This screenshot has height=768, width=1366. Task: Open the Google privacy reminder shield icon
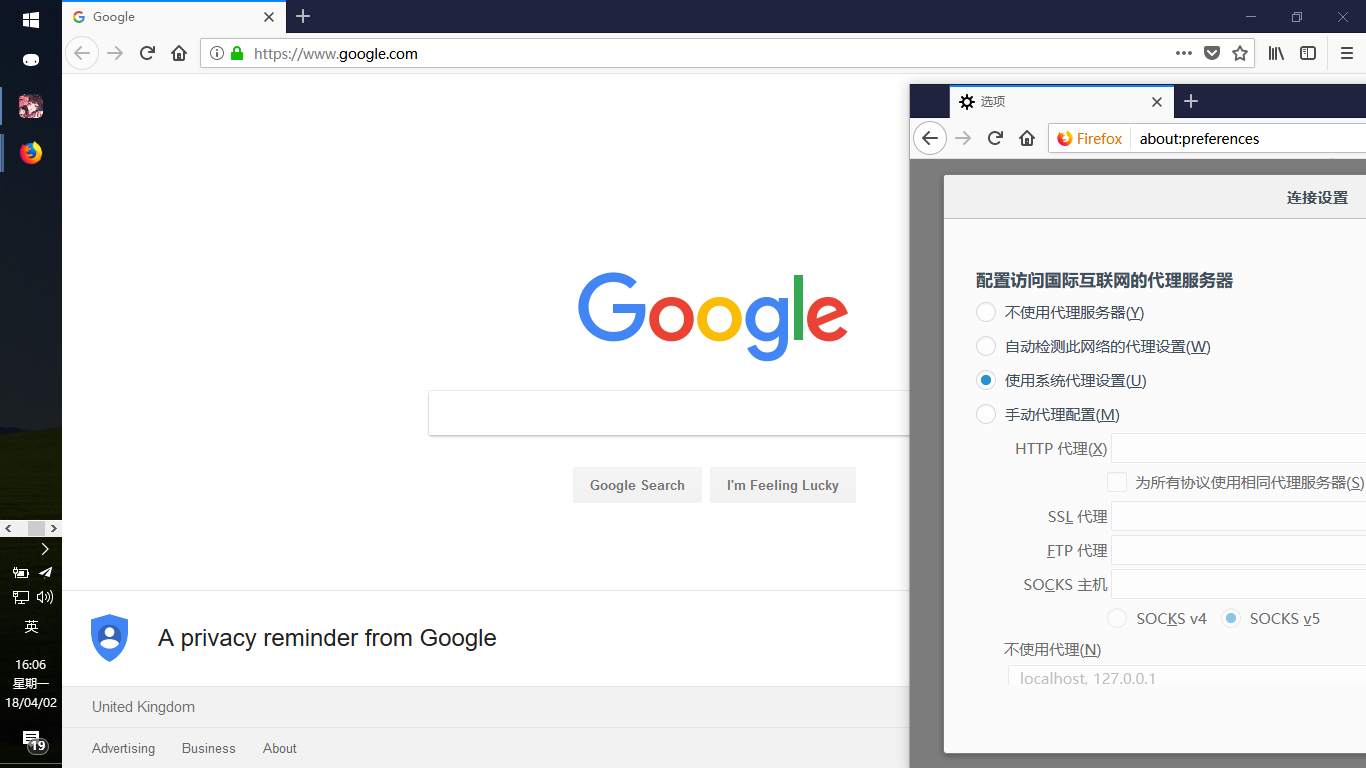pyautogui.click(x=110, y=638)
